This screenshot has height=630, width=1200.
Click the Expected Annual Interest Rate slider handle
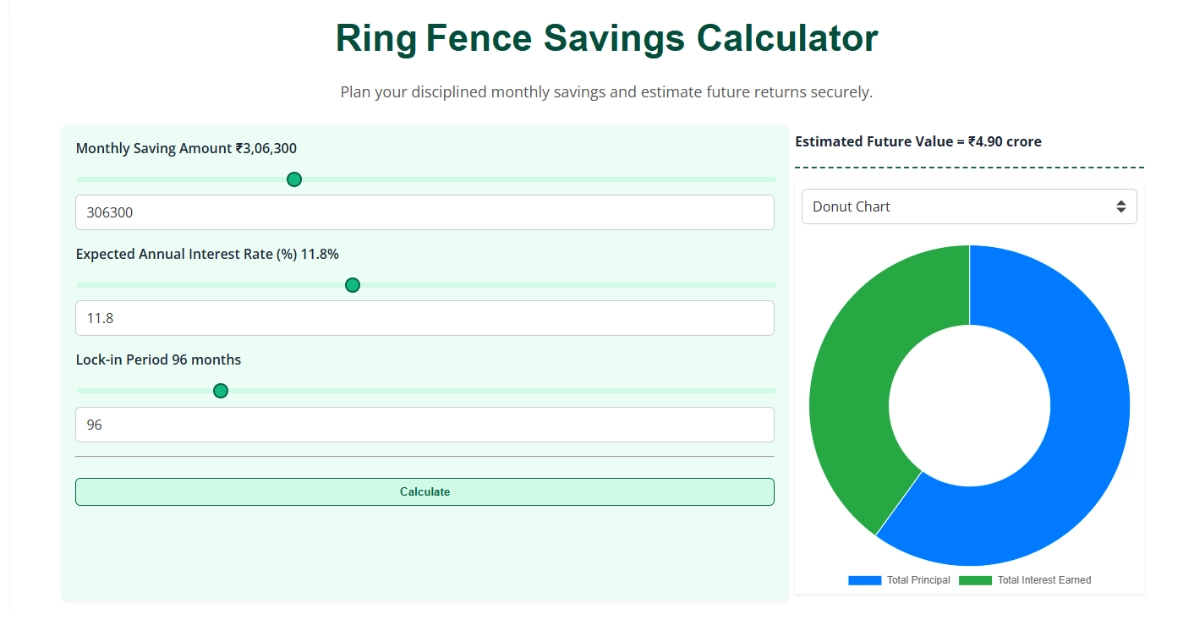point(352,285)
